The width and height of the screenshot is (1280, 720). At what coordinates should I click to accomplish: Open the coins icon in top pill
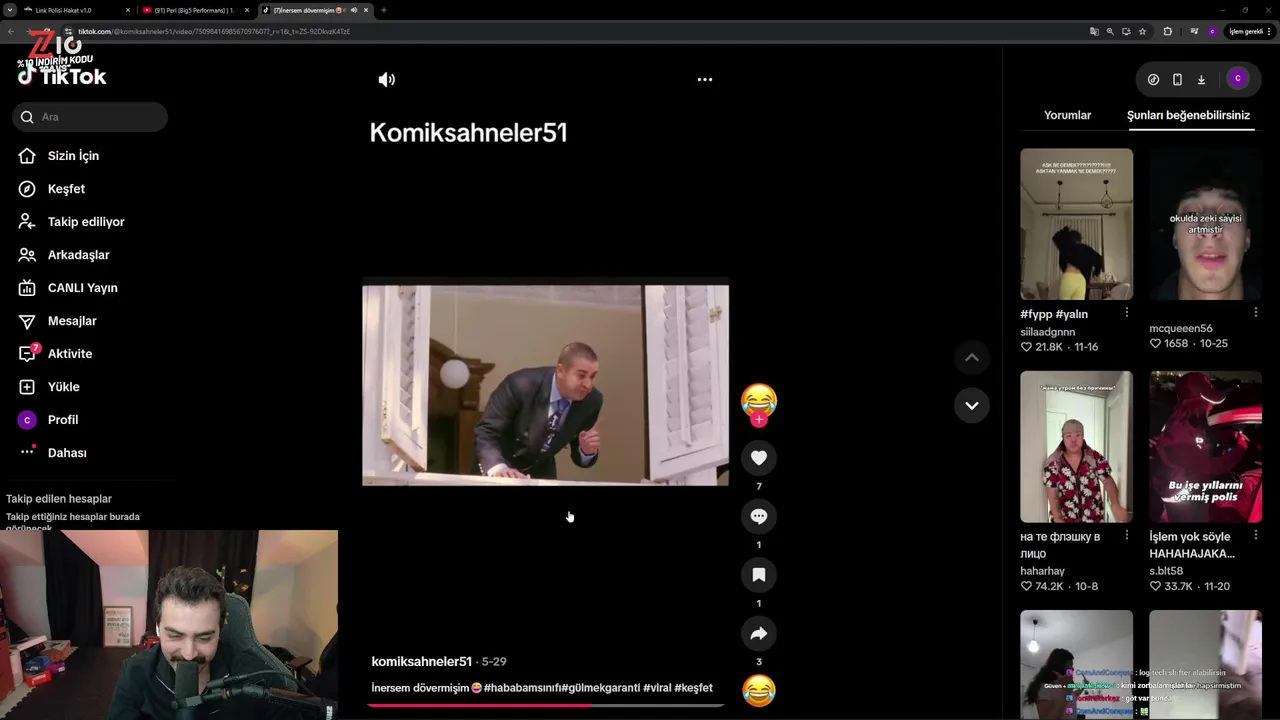coord(1153,79)
